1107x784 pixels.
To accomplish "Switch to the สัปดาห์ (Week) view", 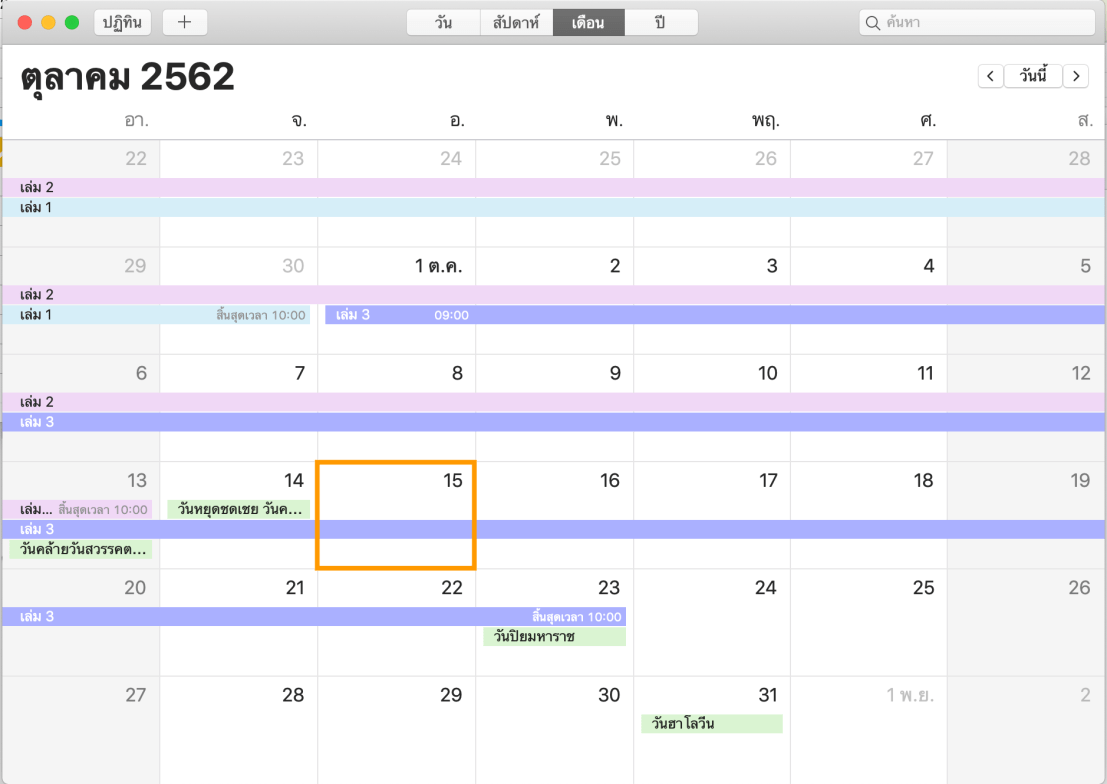I will (515, 21).
